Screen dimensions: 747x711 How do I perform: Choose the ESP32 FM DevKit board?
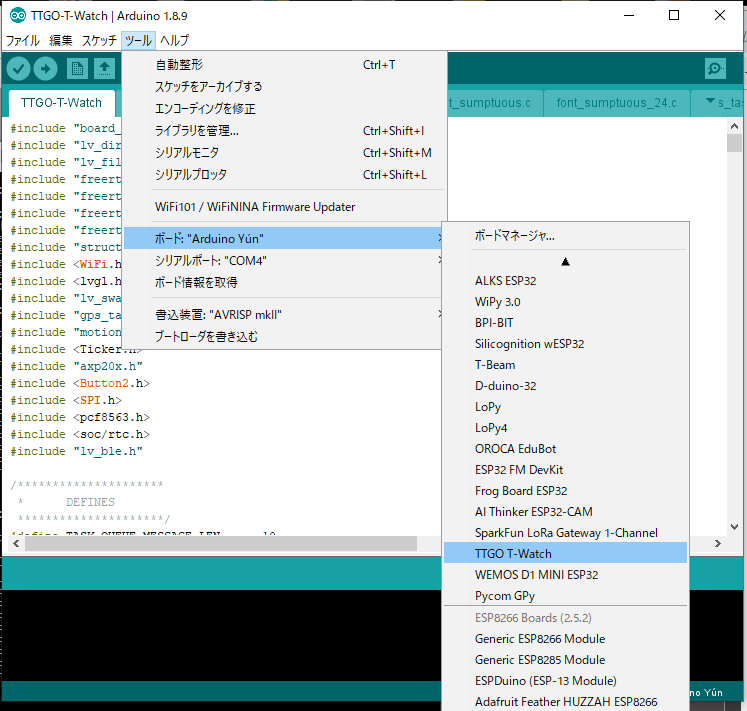point(565,469)
